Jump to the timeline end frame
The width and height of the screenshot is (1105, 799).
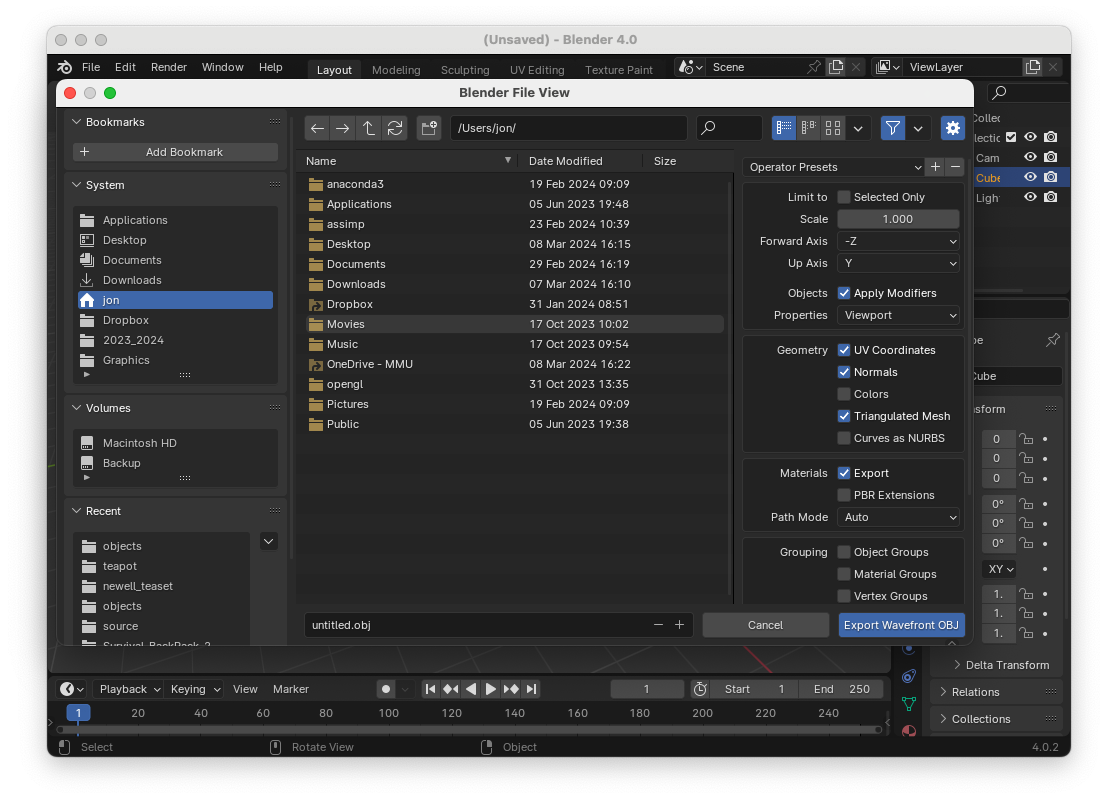click(531, 689)
